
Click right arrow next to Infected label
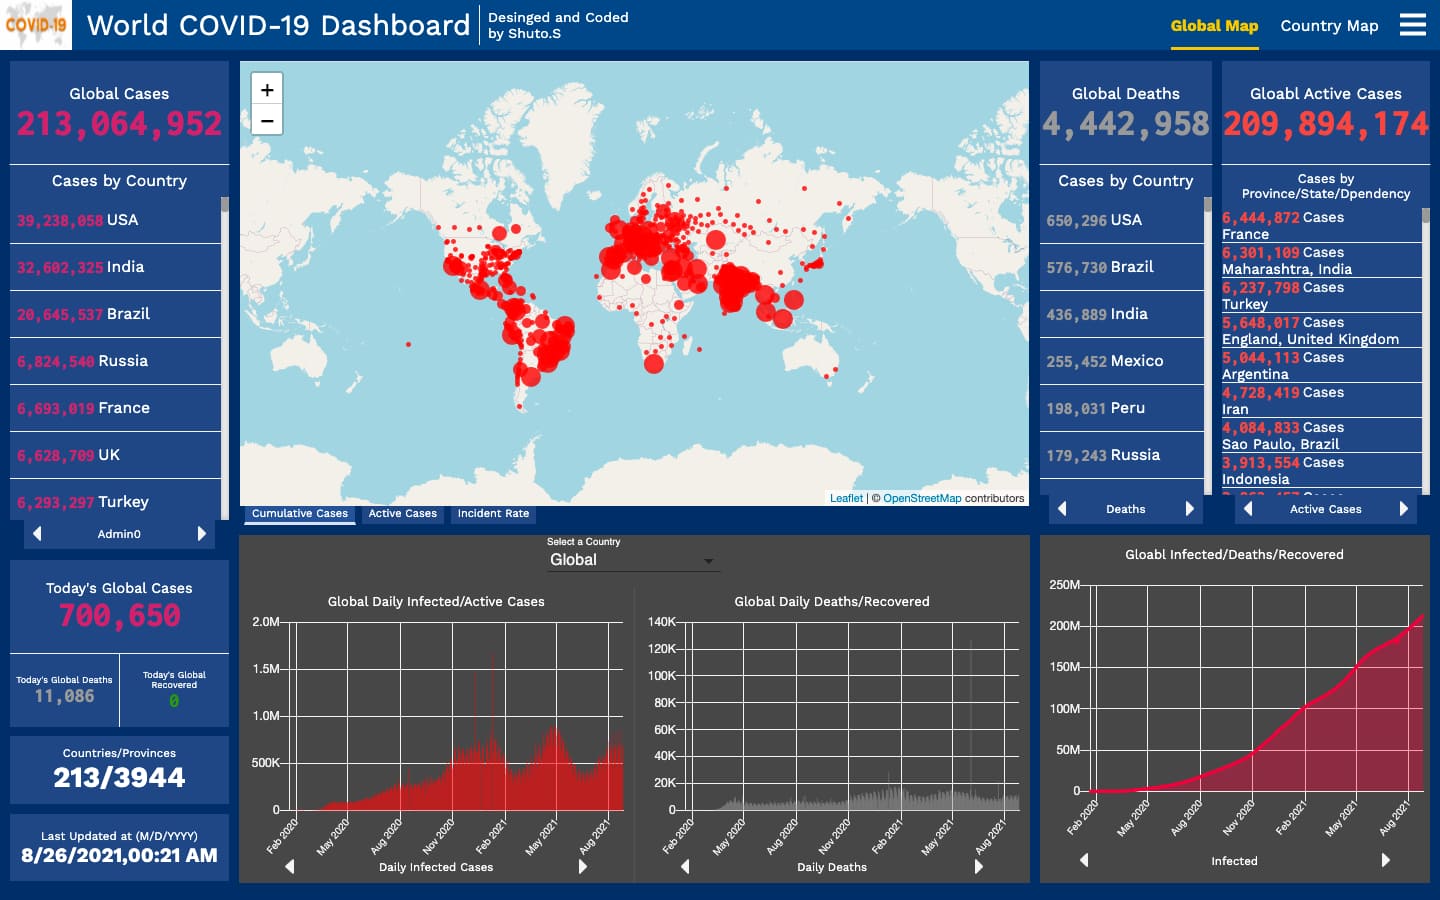point(1386,860)
